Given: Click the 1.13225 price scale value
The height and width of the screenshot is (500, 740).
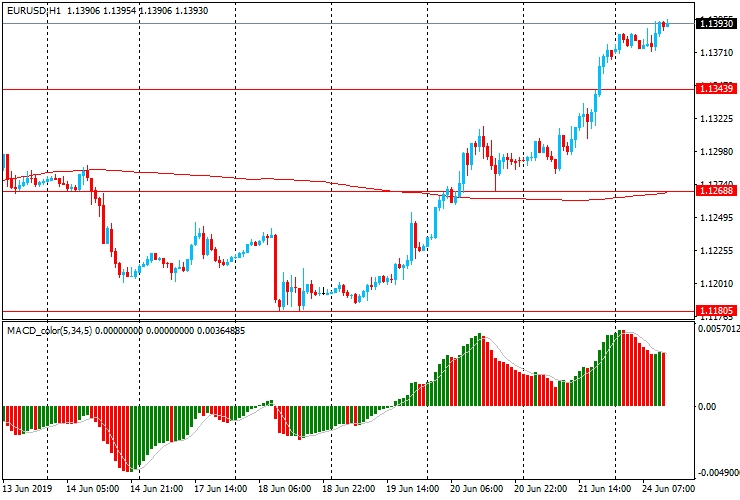Looking at the screenshot, I should (x=716, y=118).
